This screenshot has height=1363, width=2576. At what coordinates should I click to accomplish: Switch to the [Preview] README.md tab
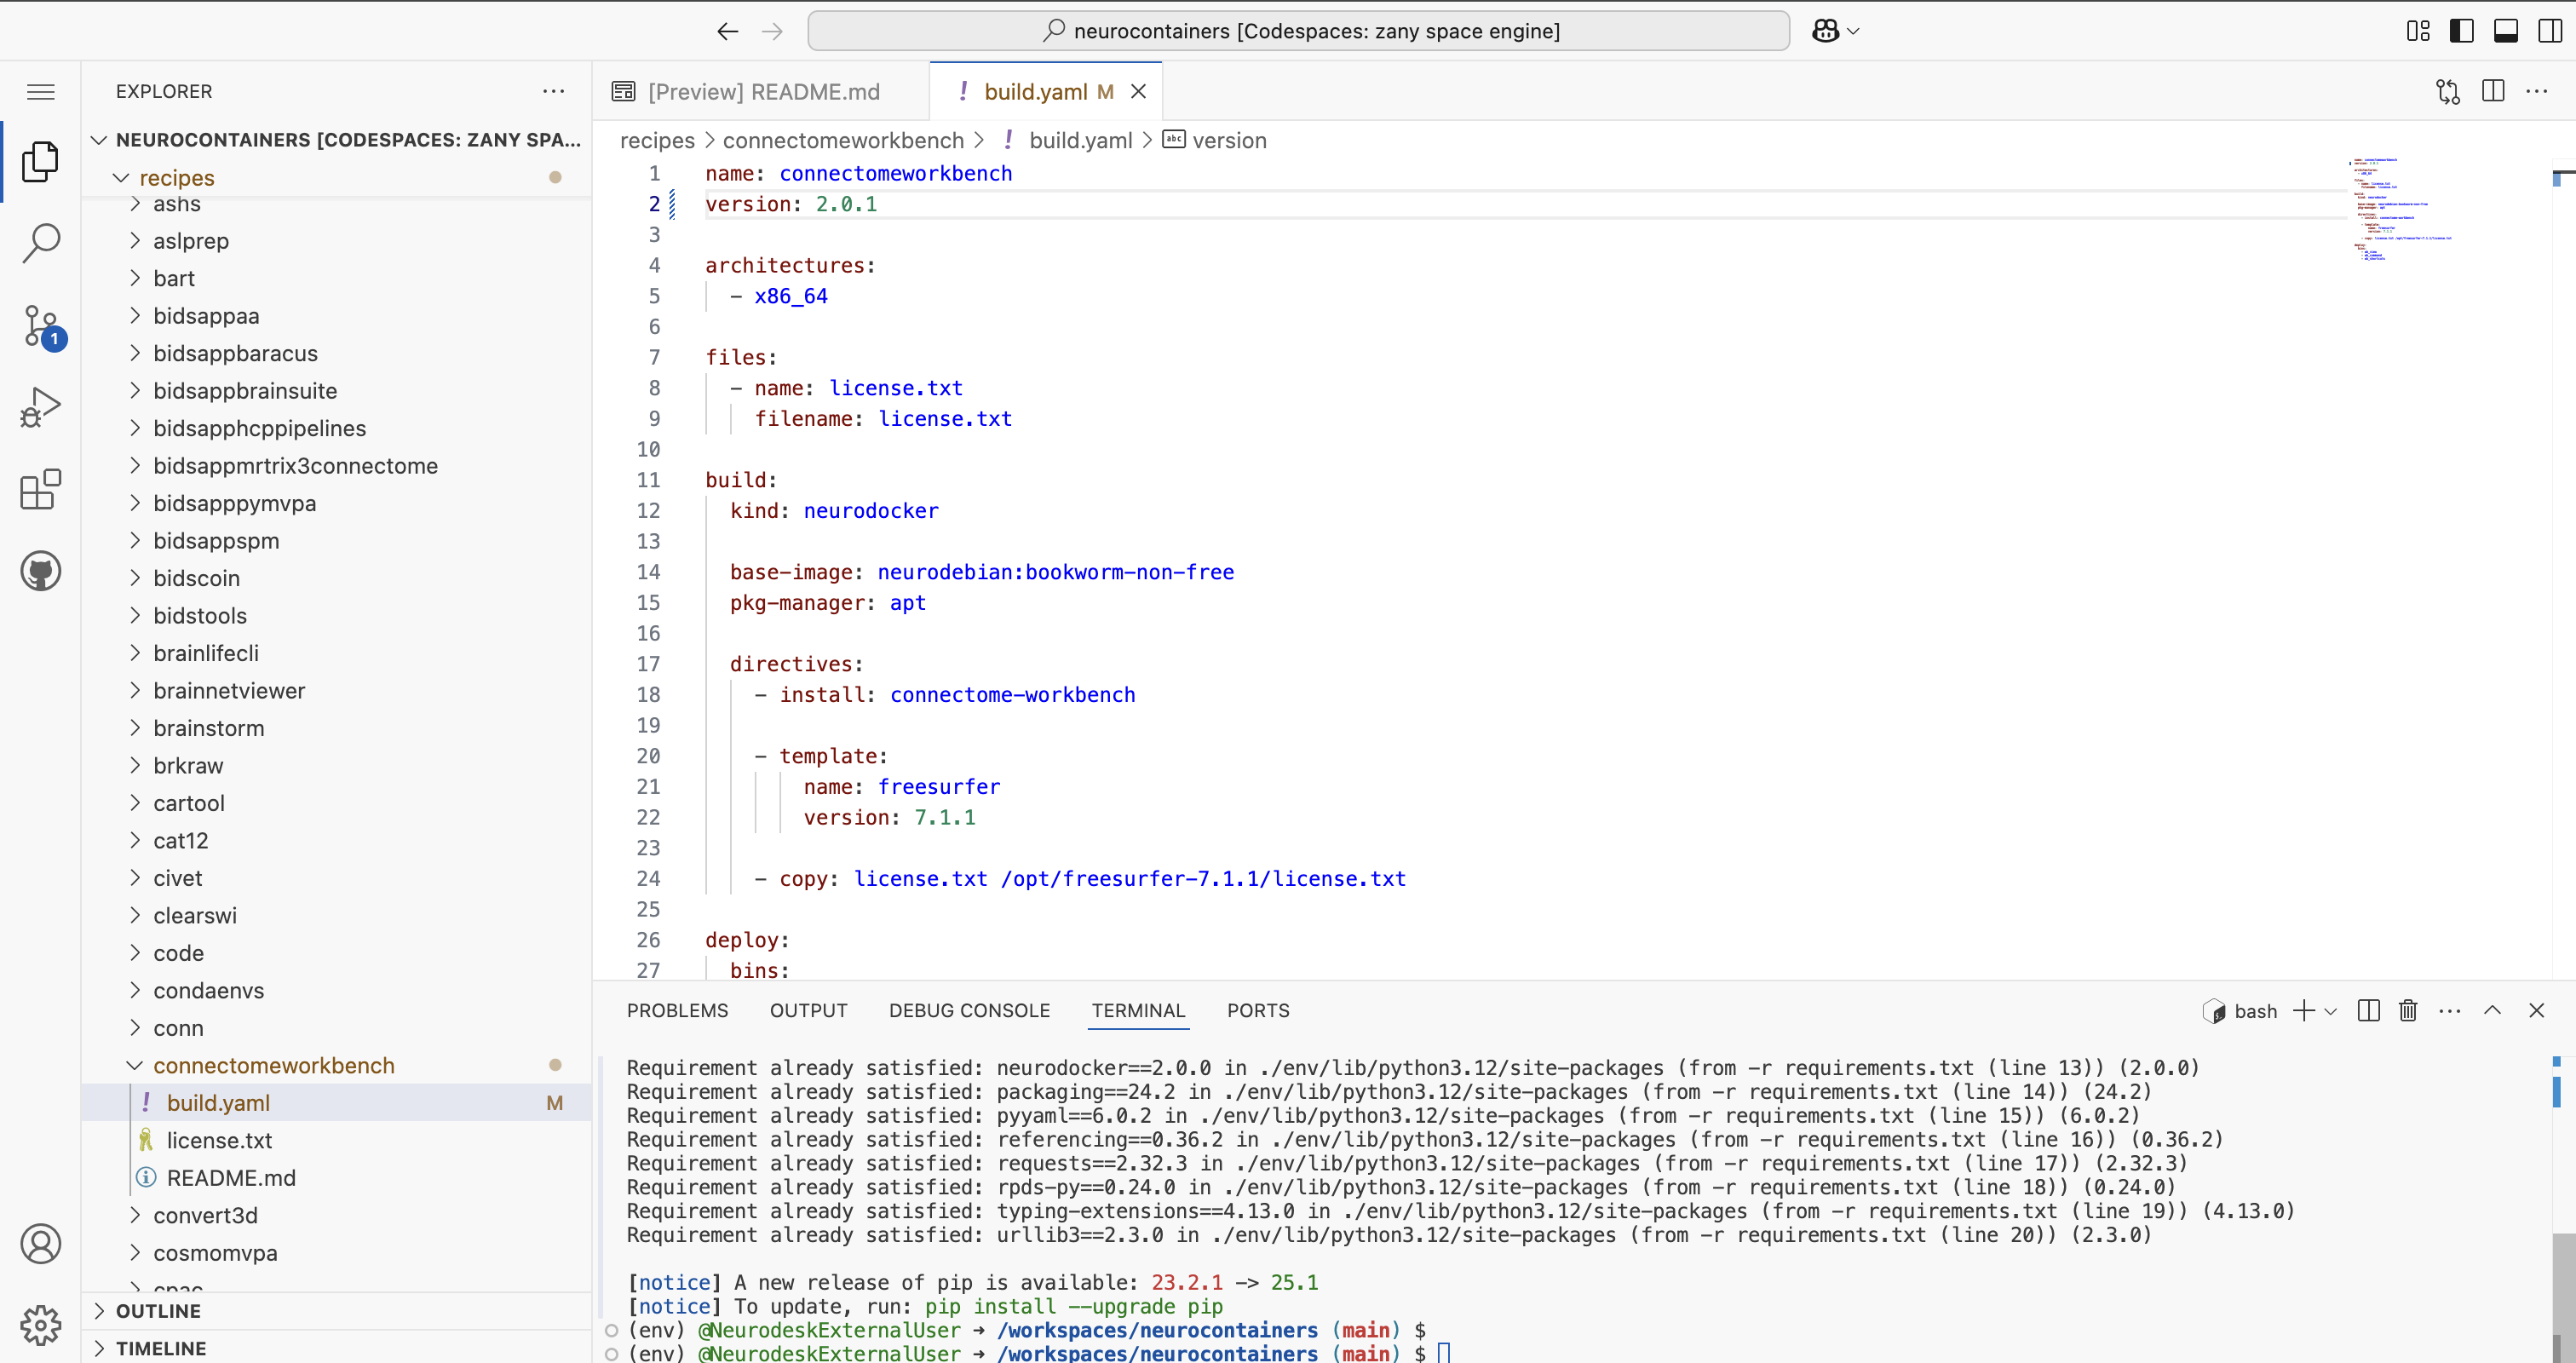[x=762, y=92]
